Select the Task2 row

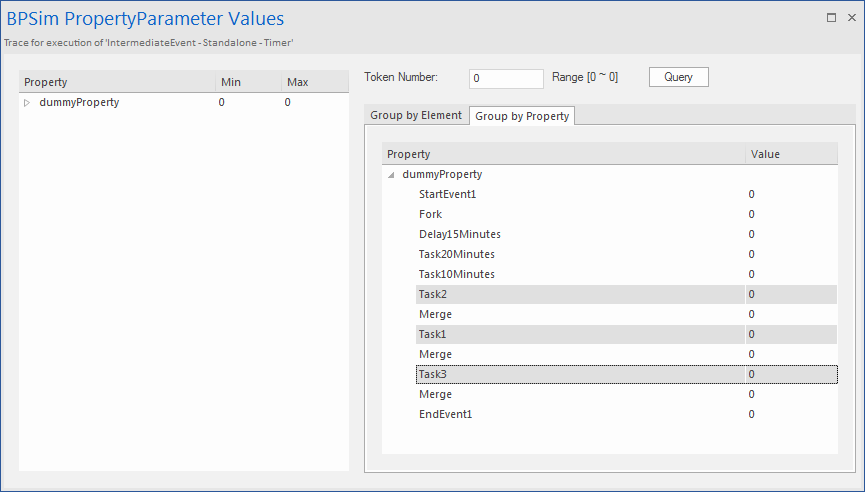click(434, 294)
